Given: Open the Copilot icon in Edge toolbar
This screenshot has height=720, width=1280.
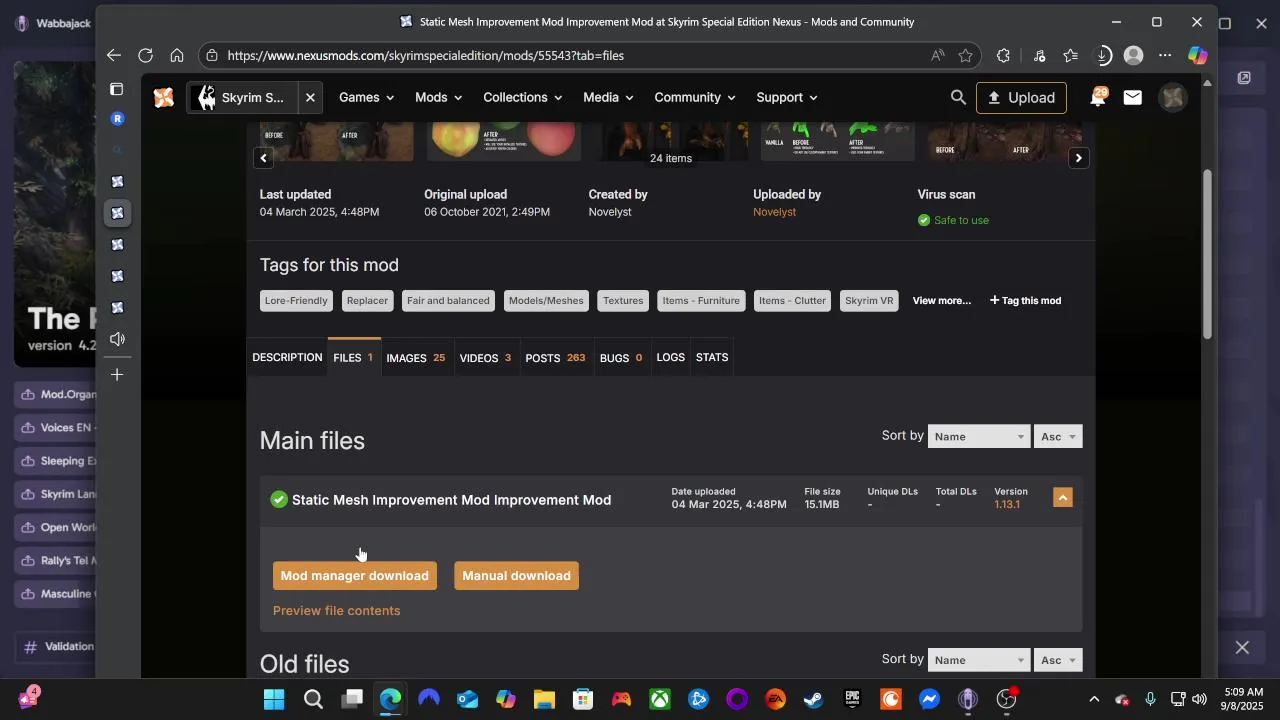Looking at the screenshot, I should pyautogui.click(x=1198, y=56).
